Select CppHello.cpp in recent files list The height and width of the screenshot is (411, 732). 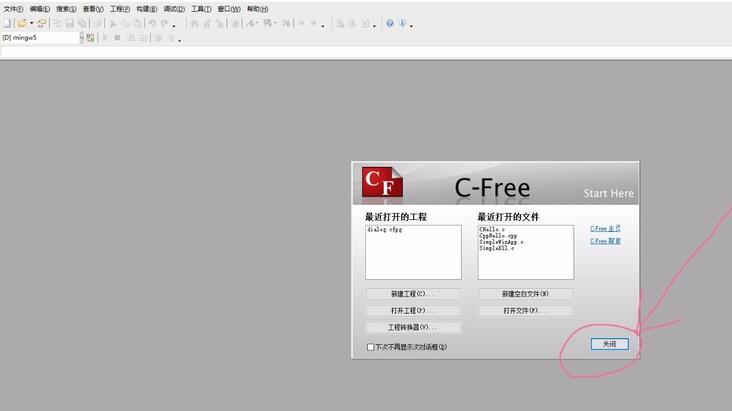pos(498,236)
